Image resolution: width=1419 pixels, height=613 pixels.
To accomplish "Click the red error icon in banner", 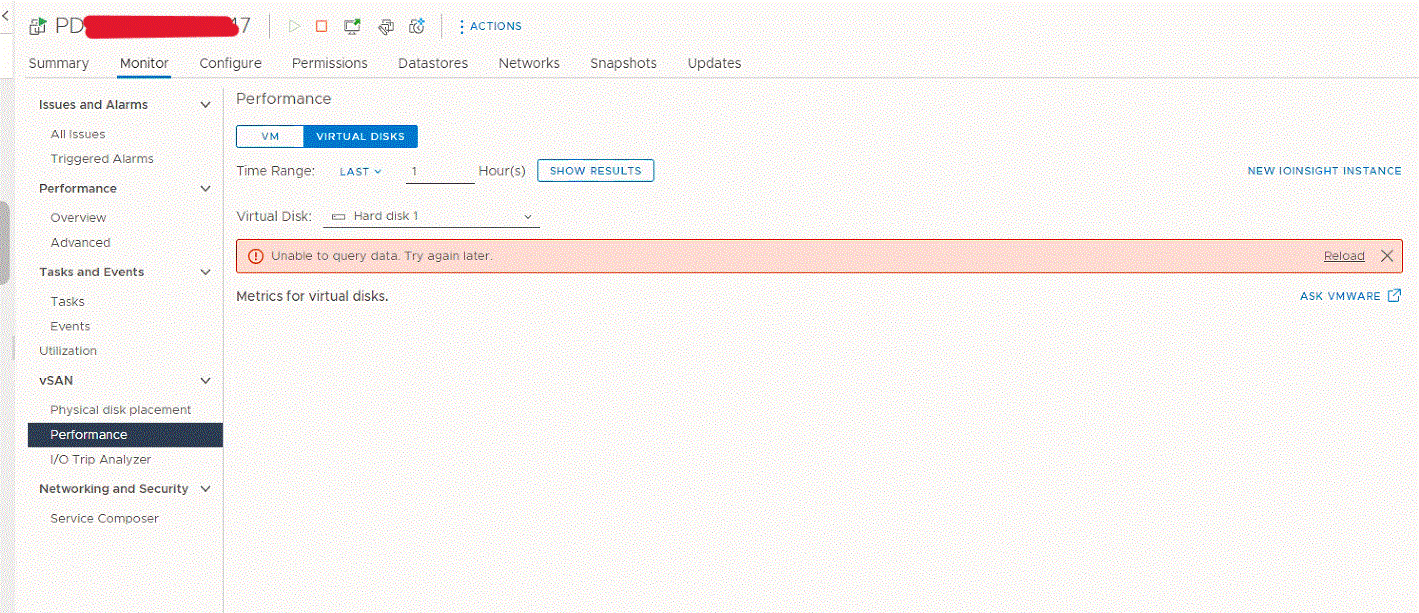I will pyautogui.click(x=255, y=256).
